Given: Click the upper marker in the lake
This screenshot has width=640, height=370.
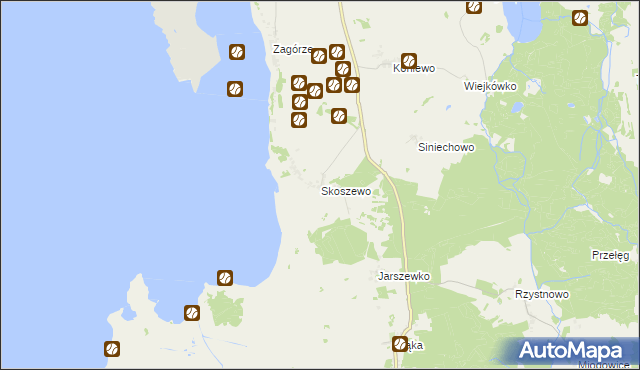Looking at the screenshot, I should click(x=237, y=52).
